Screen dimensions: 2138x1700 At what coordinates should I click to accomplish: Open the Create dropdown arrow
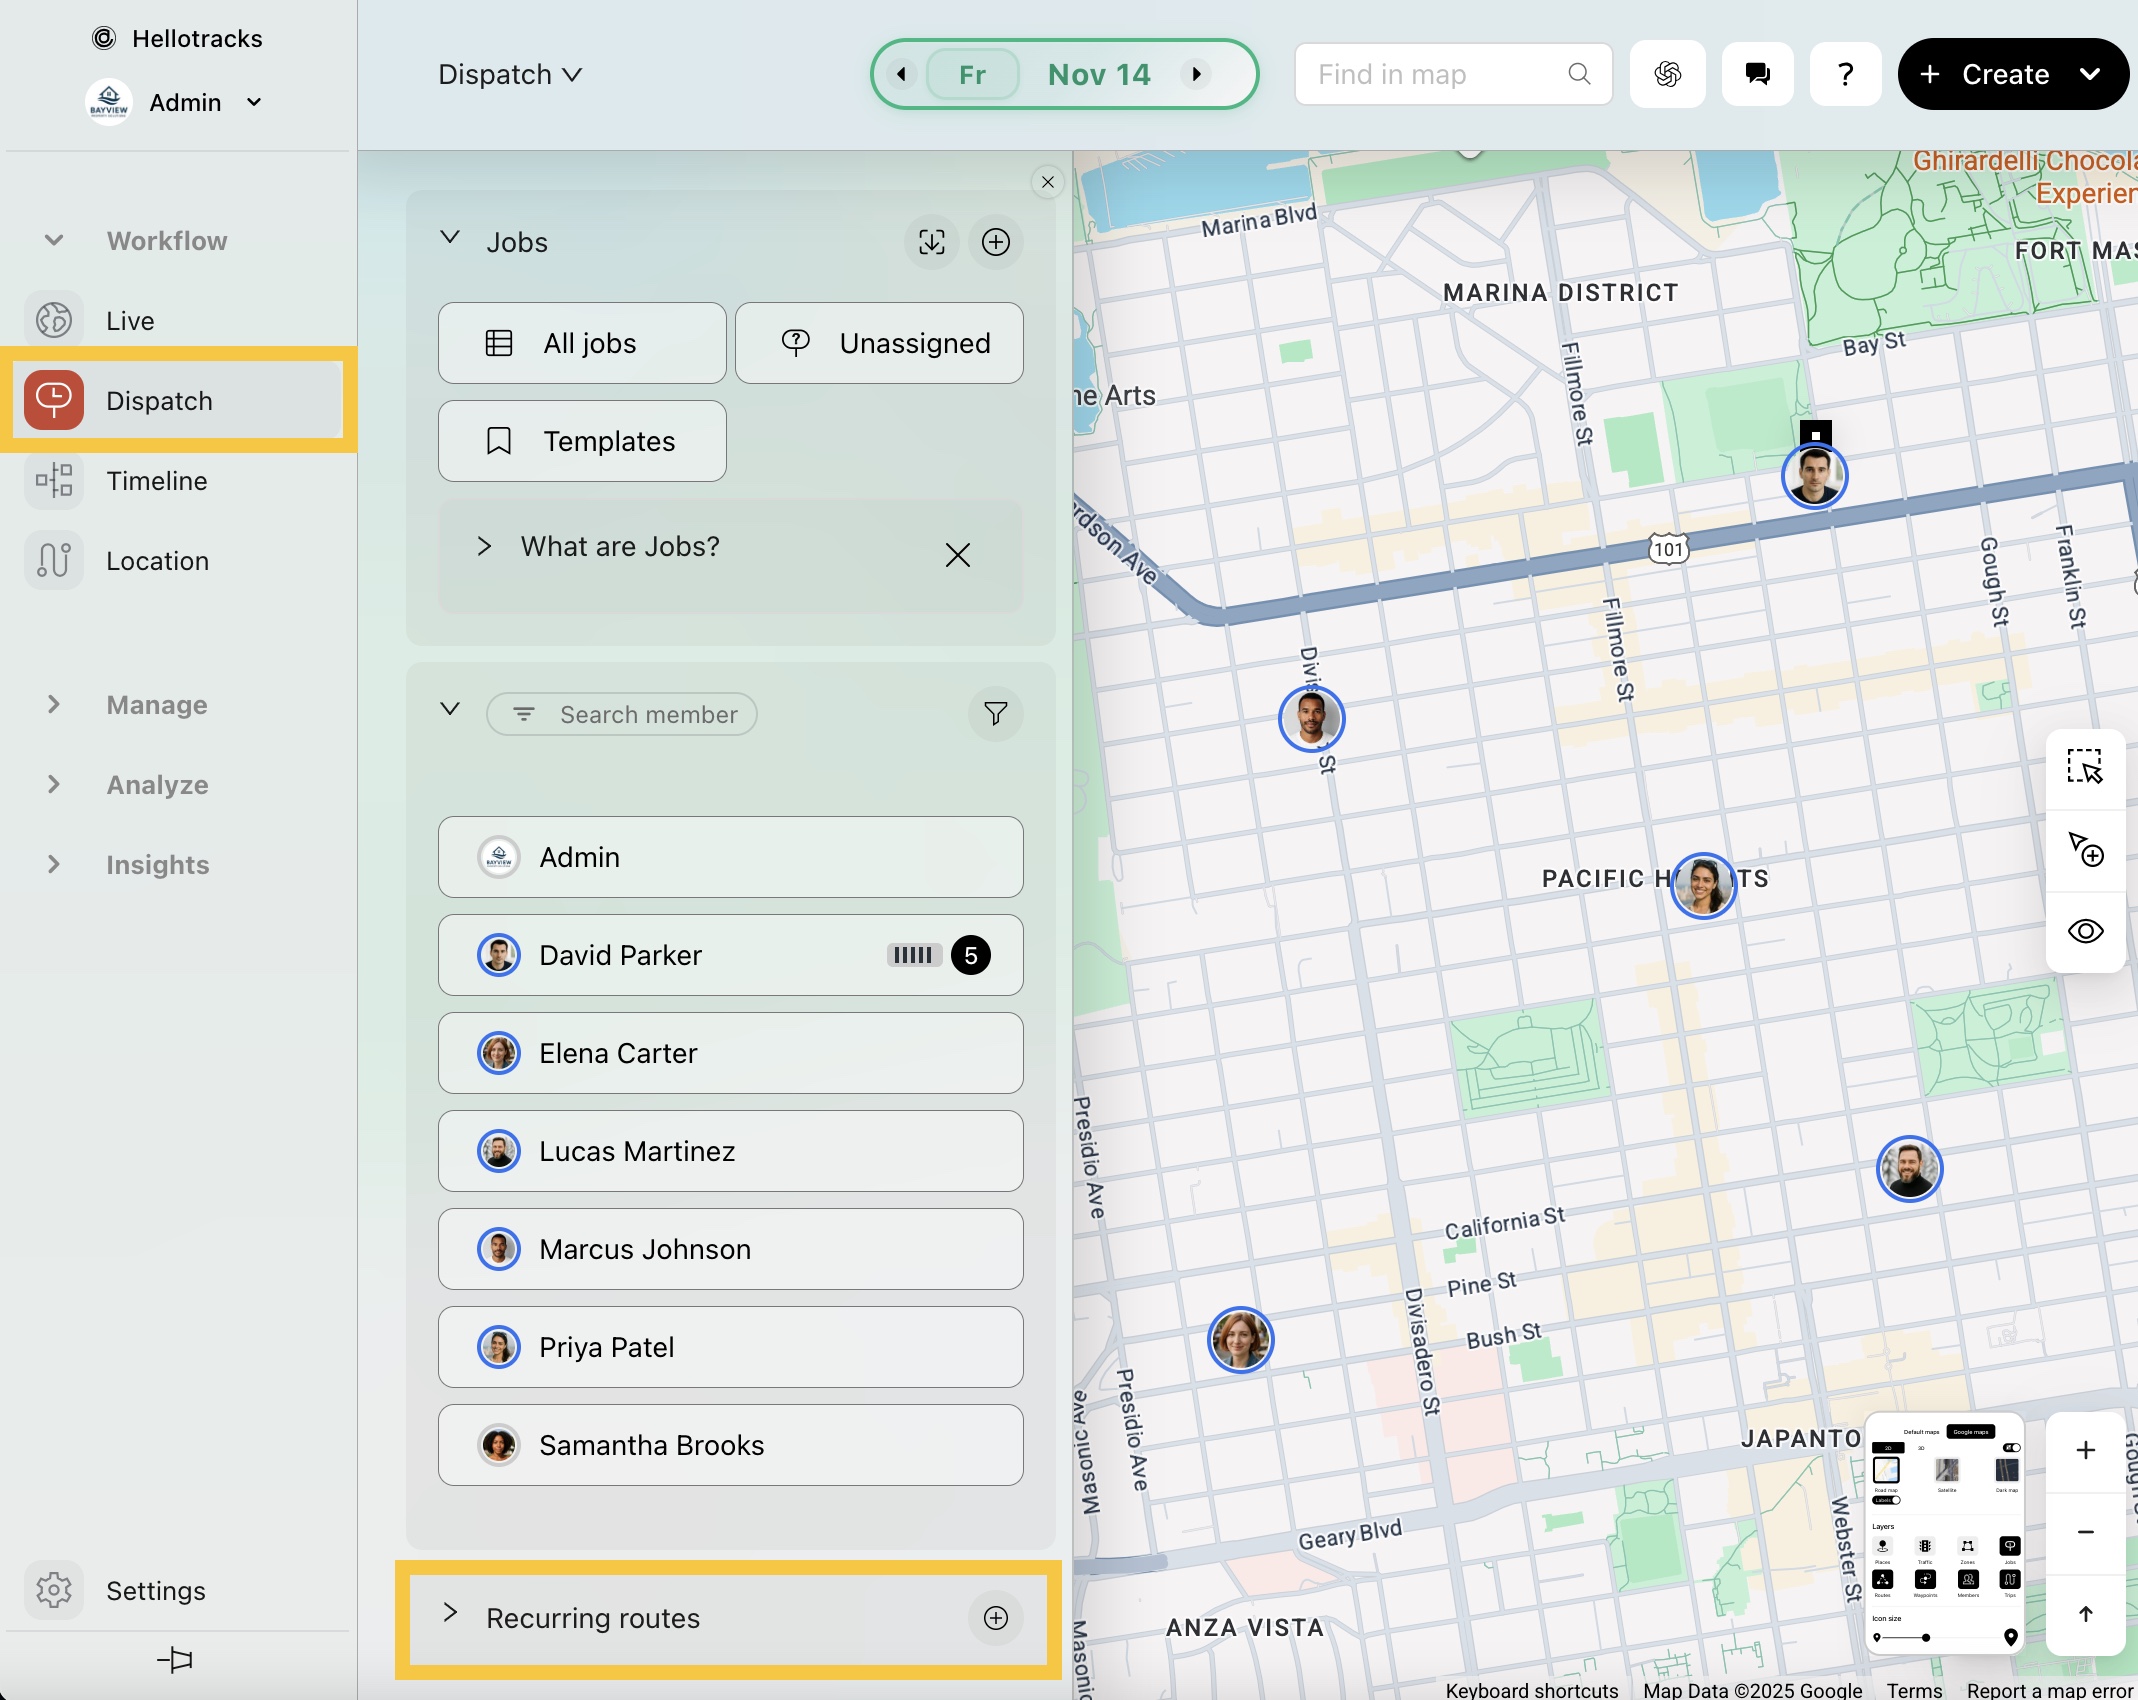[2090, 74]
